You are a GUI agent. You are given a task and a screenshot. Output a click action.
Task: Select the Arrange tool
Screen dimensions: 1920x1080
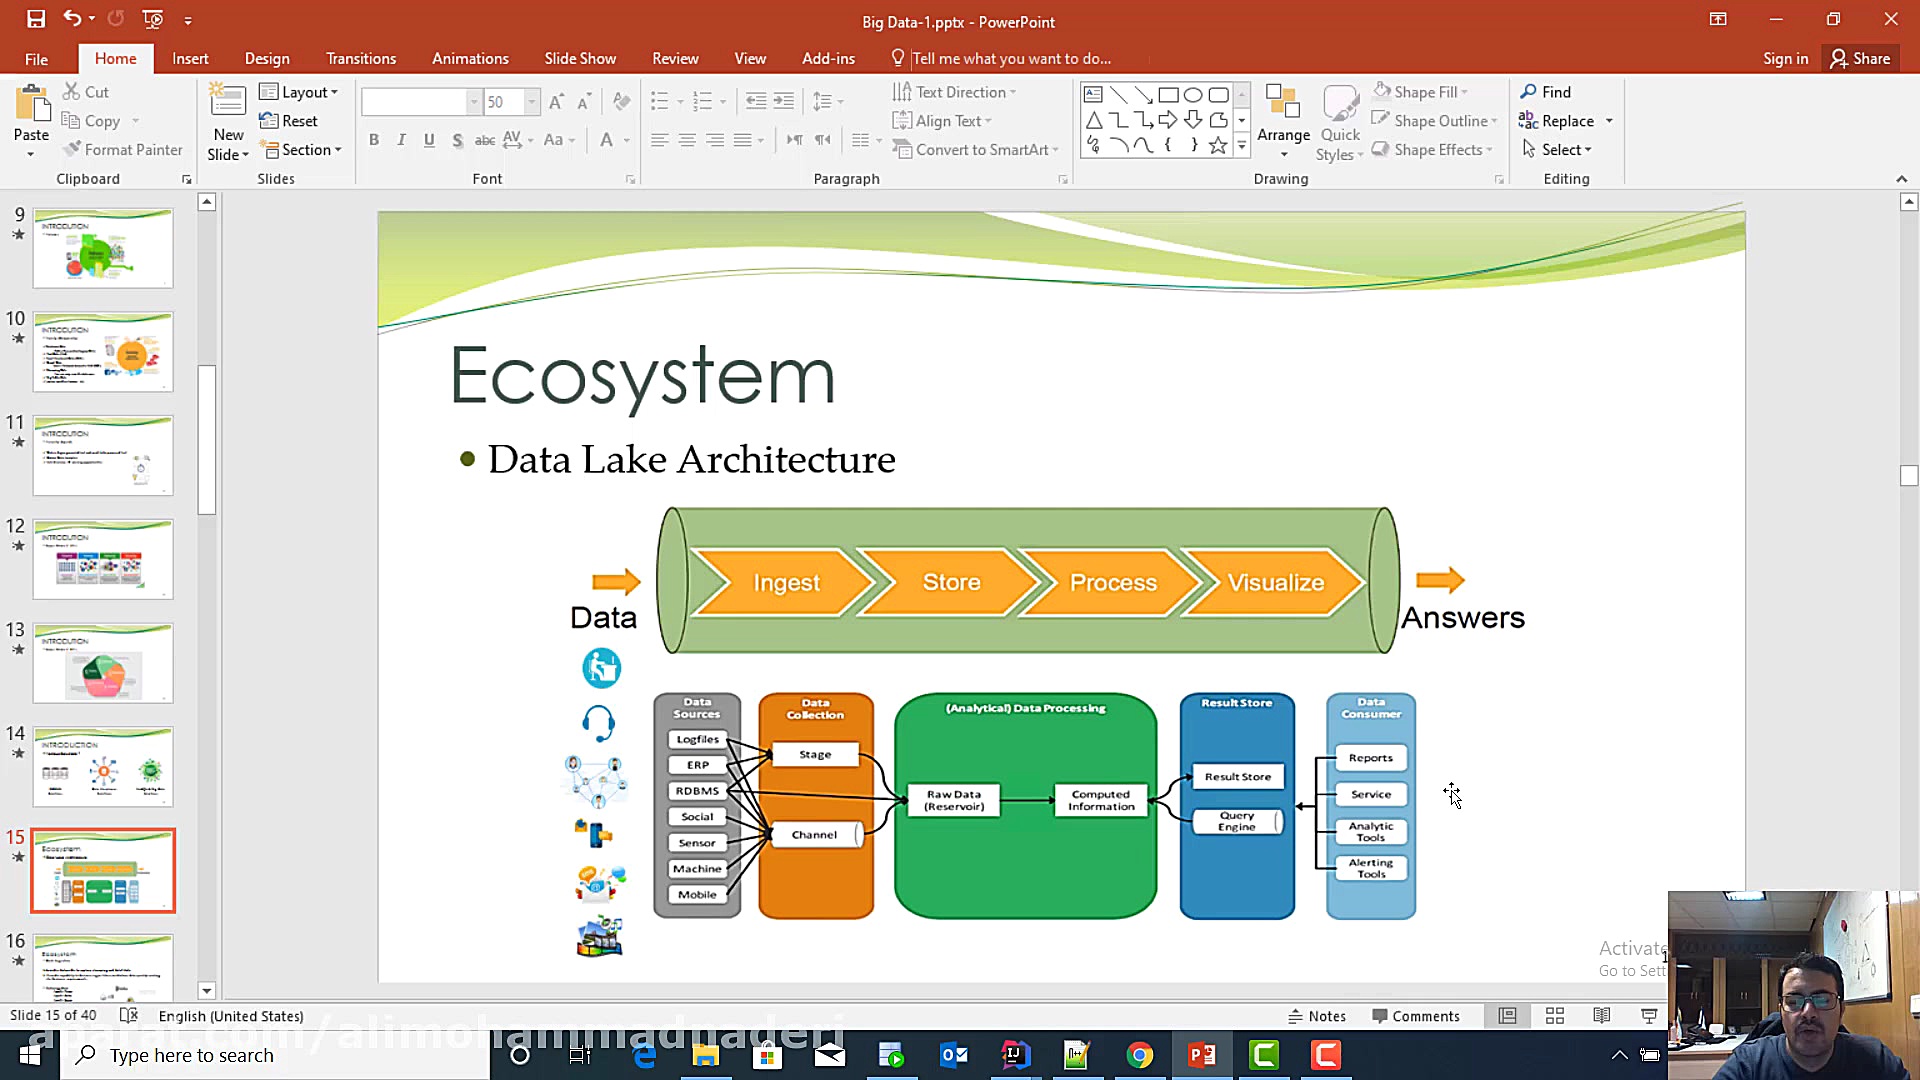tap(1283, 120)
